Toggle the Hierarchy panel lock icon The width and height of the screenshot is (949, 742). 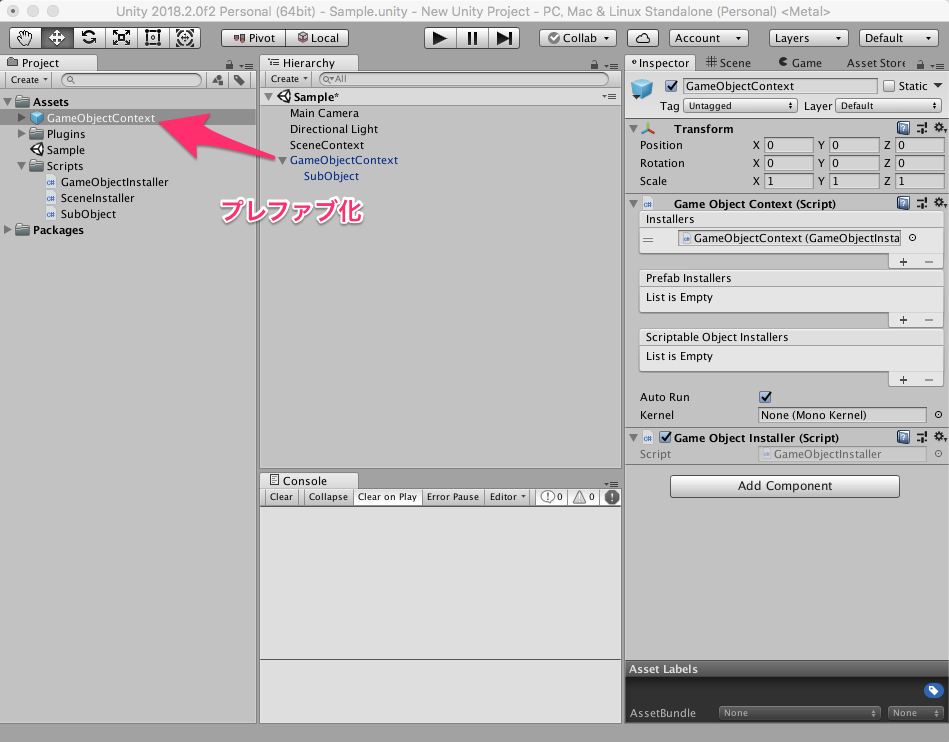pos(594,64)
